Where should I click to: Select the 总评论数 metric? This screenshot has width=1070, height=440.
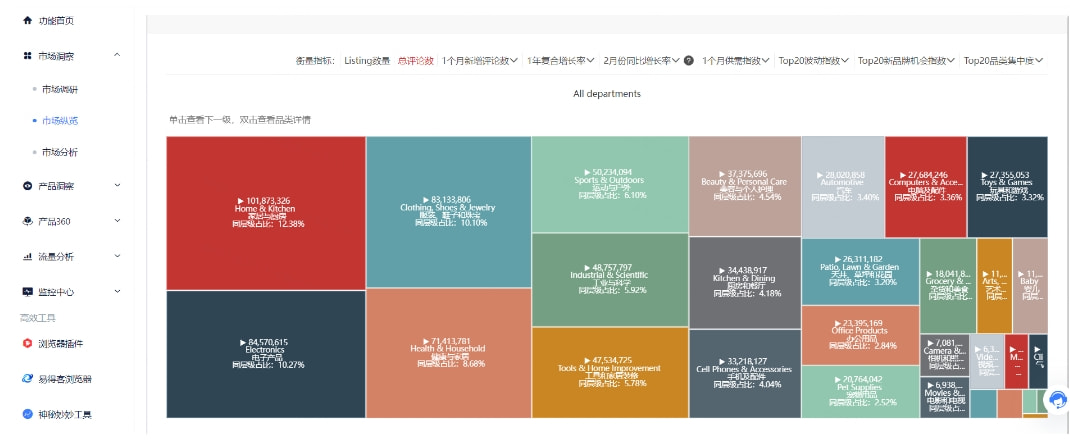pos(415,61)
